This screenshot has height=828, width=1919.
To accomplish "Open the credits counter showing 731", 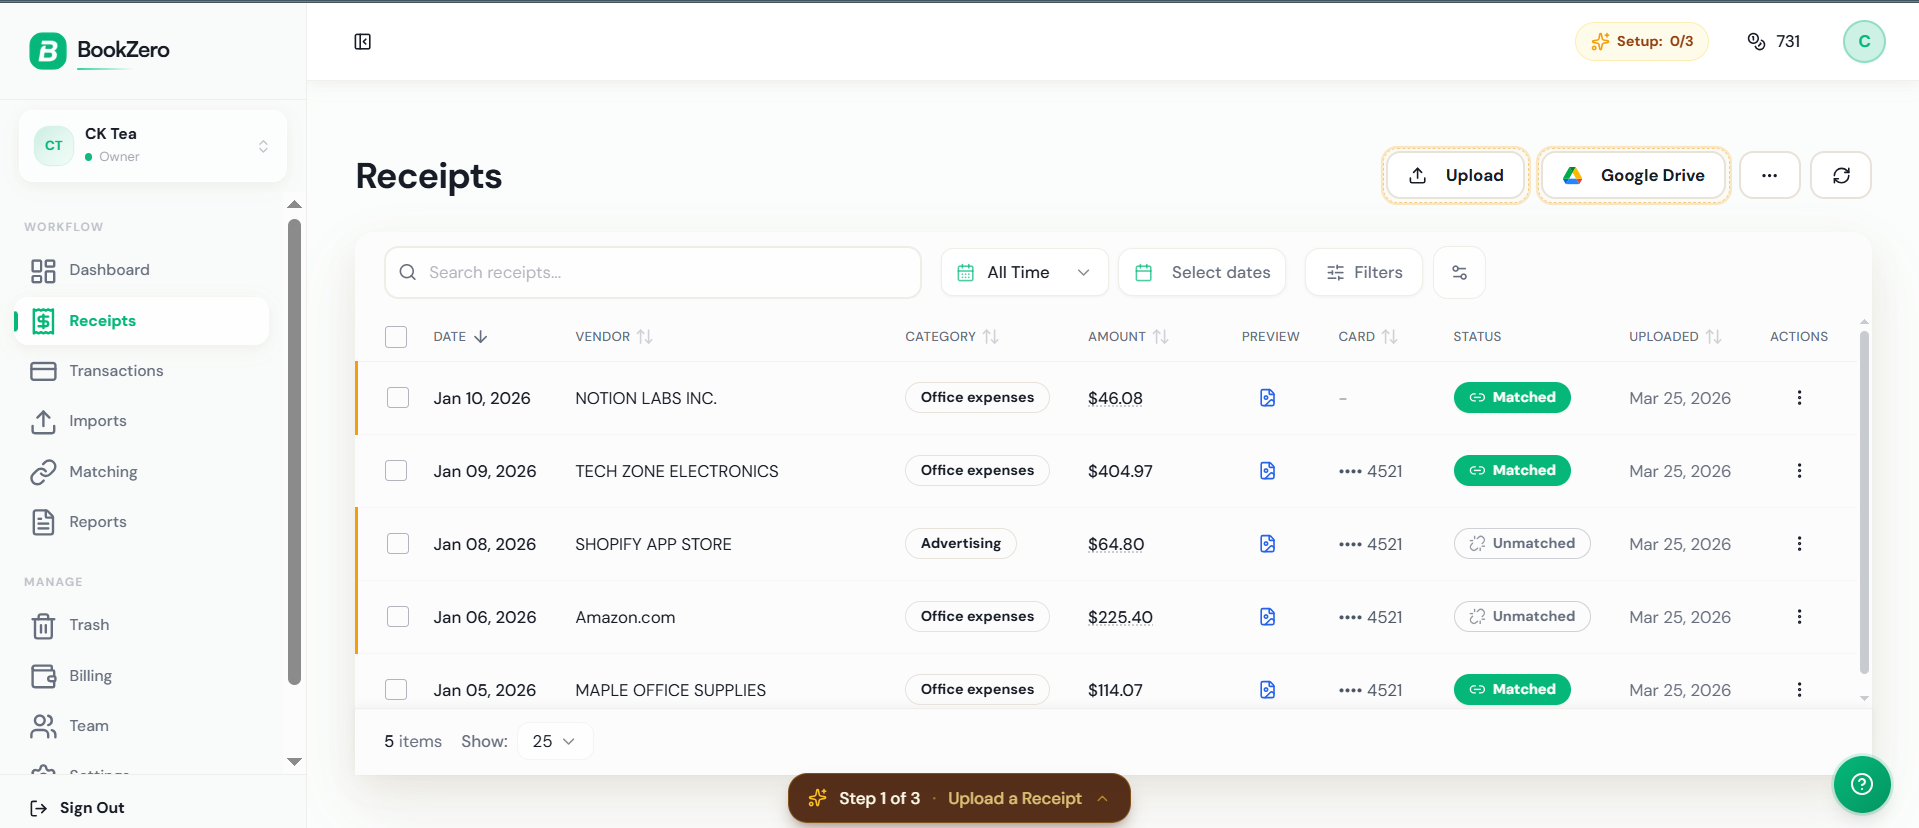I will pyautogui.click(x=1774, y=41).
